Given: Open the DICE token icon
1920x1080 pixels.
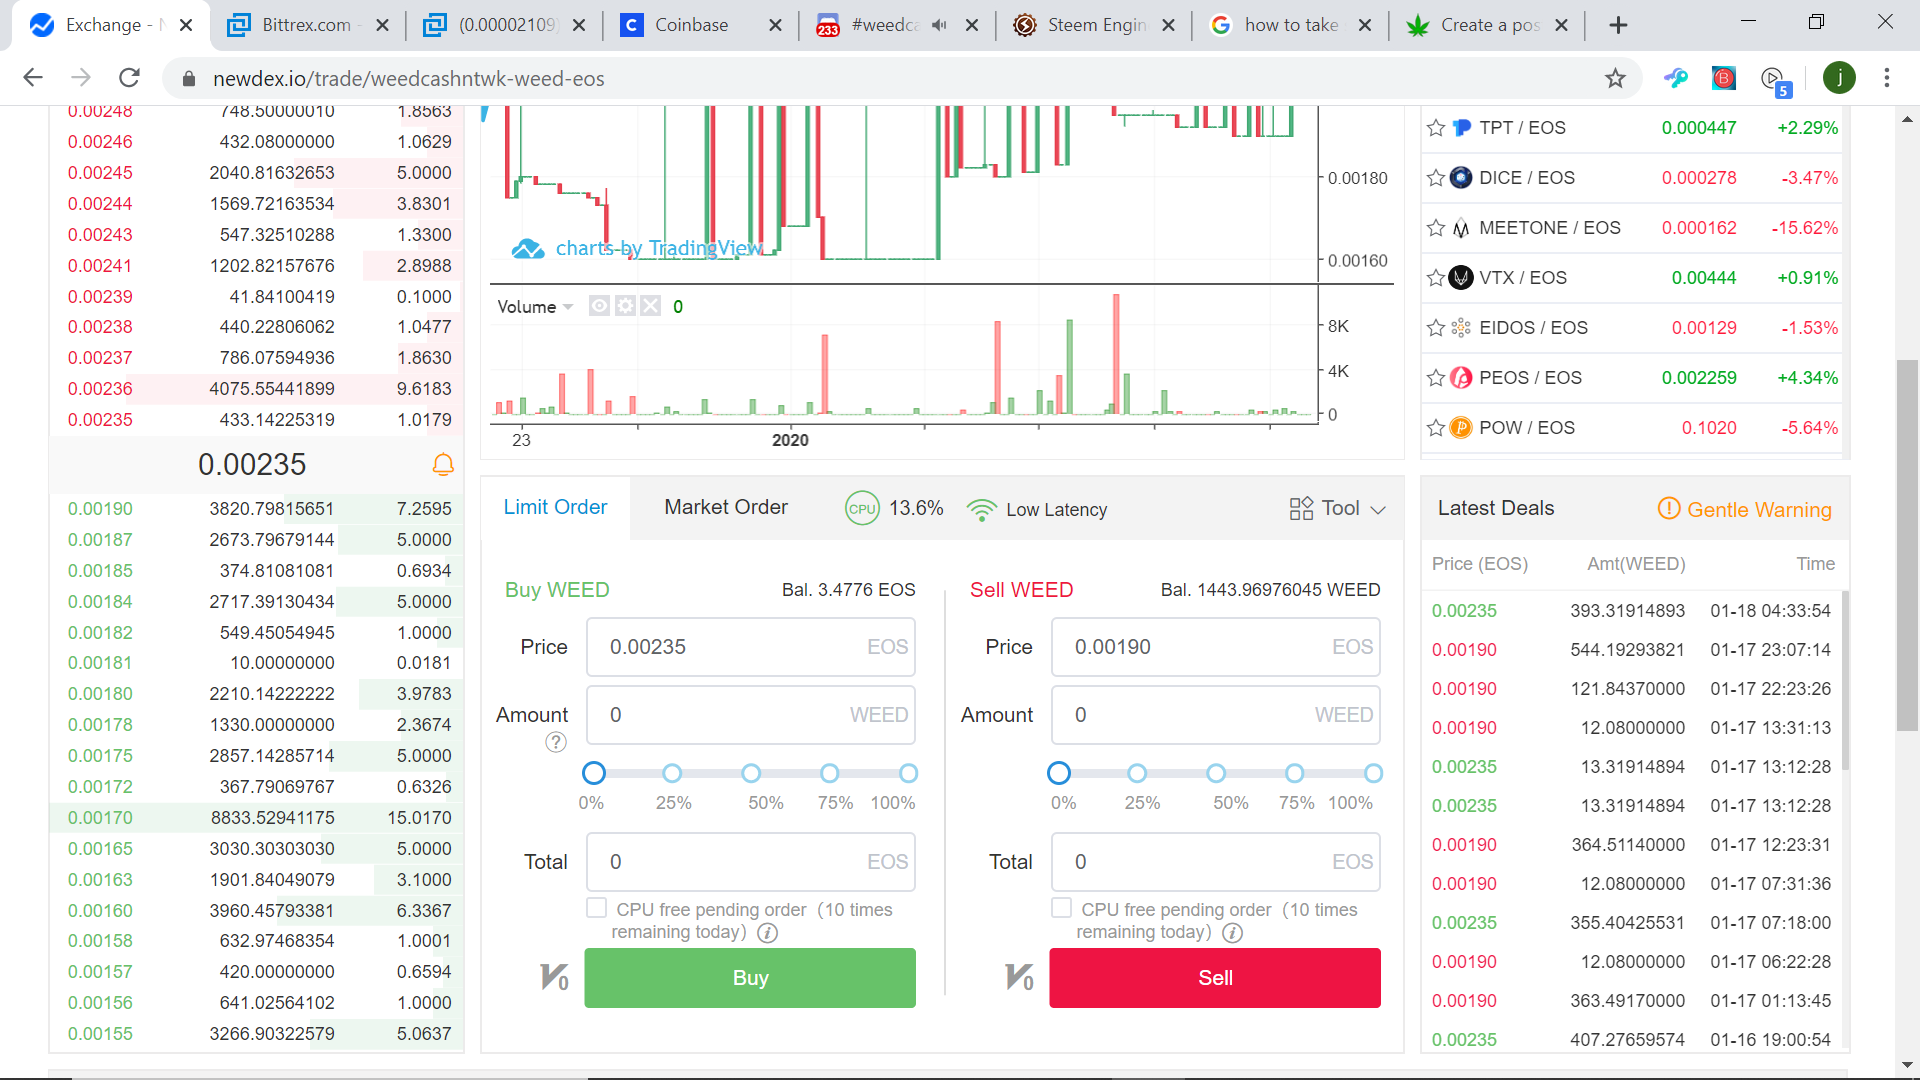Looking at the screenshot, I should pyautogui.click(x=1461, y=178).
